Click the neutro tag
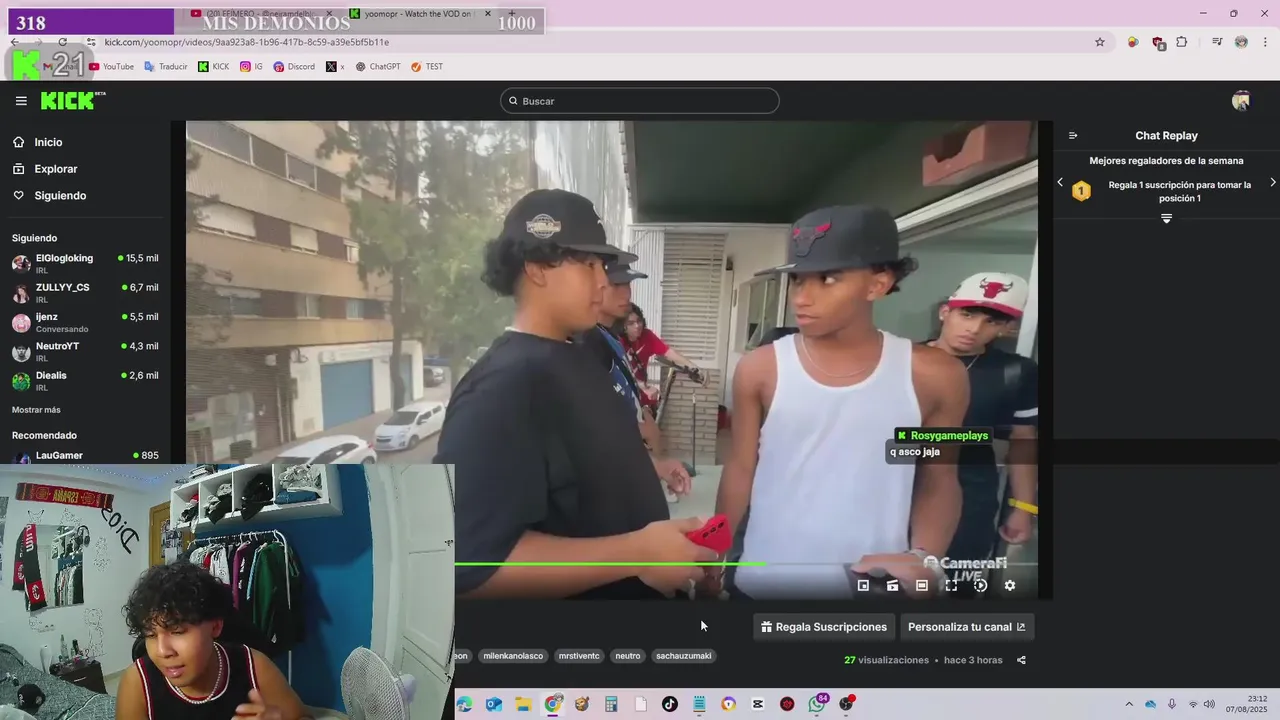Image resolution: width=1280 pixels, height=720 pixels. tap(628, 656)
